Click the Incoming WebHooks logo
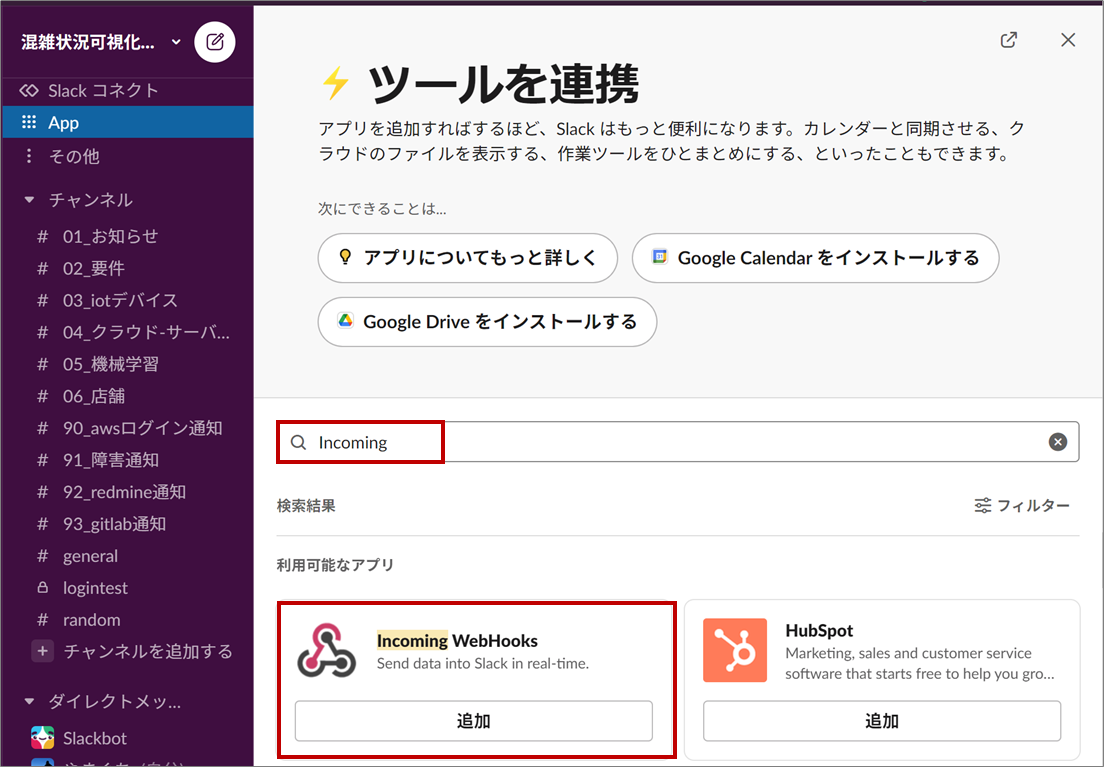Image resolution: width=1104 pixels, height=767 pixels. (327, 651)
